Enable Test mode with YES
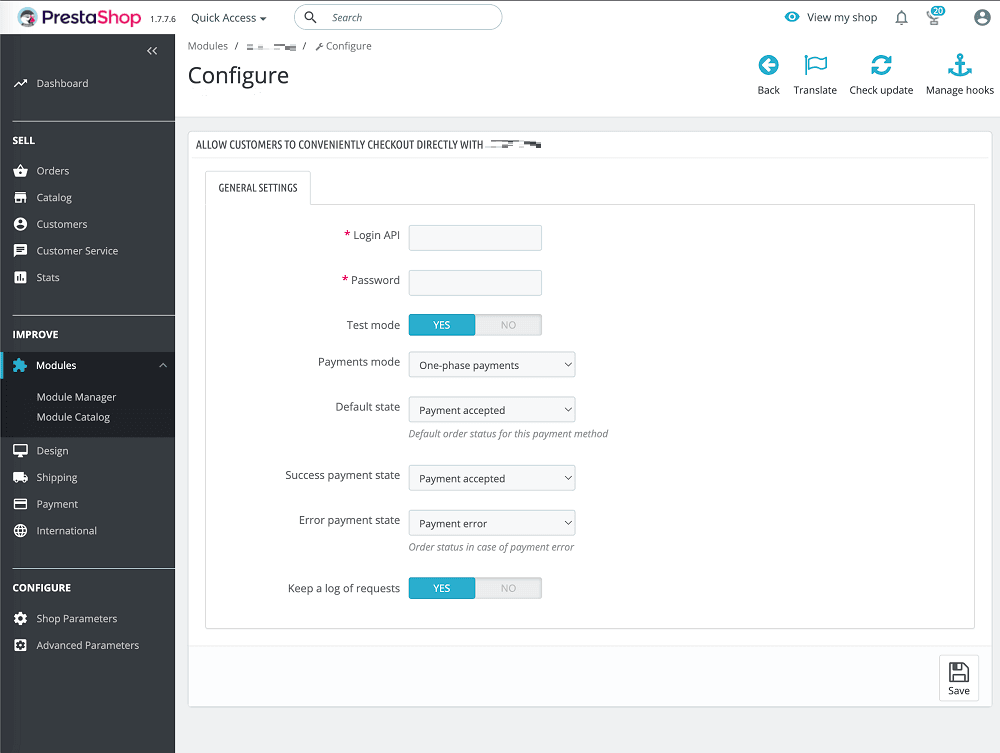1000x753 pixels. (441, 324)
